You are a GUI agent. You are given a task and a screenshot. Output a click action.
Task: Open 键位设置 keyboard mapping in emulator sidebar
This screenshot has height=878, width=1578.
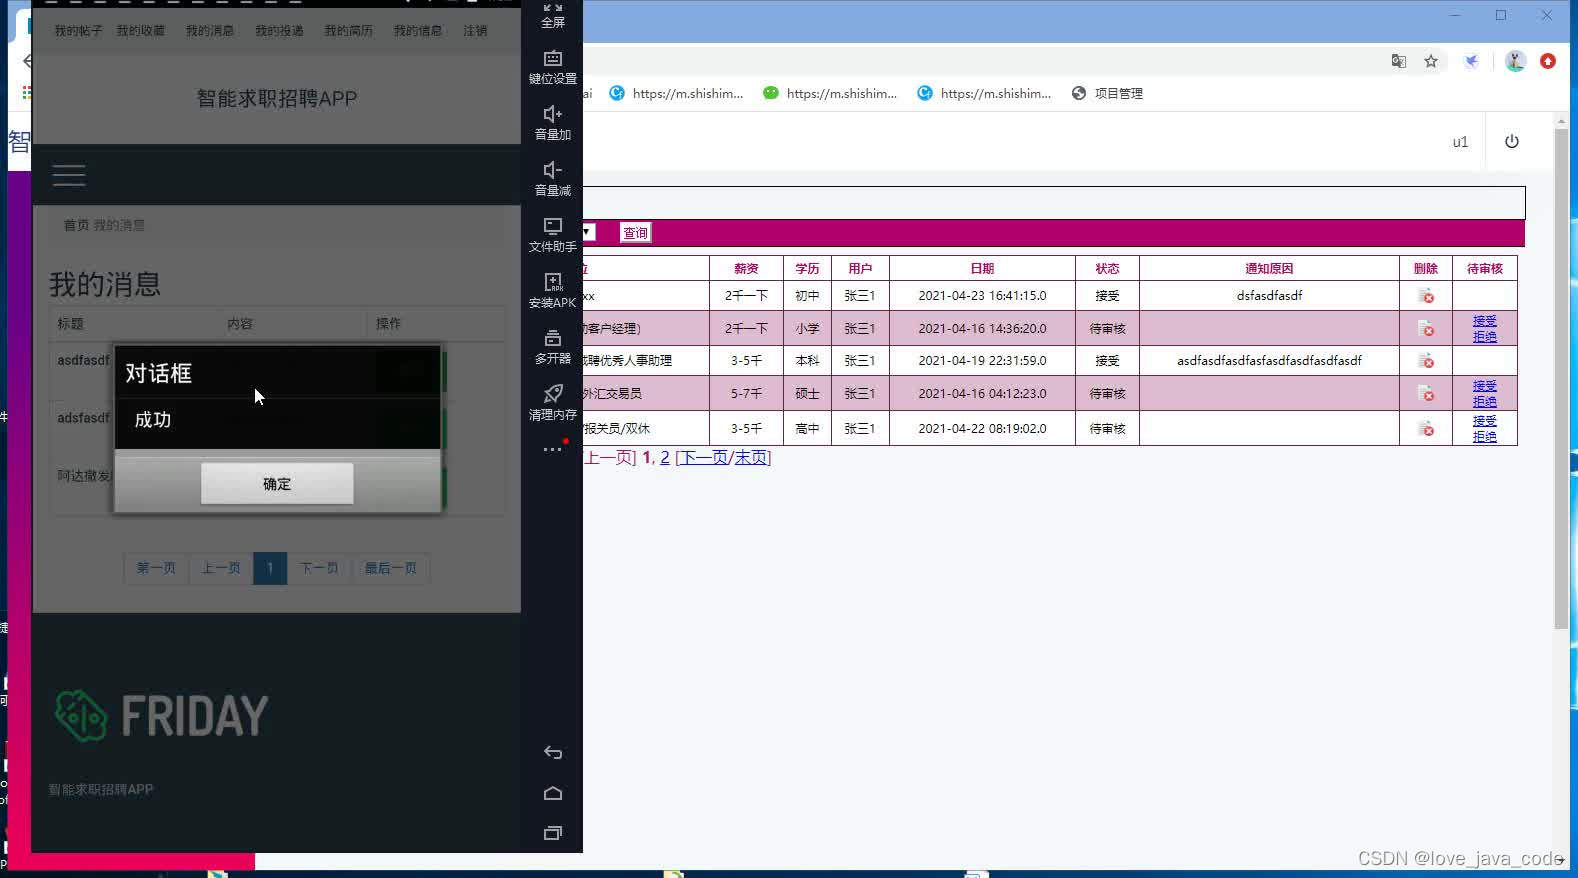pyautogui.click(x=553, y=67)
